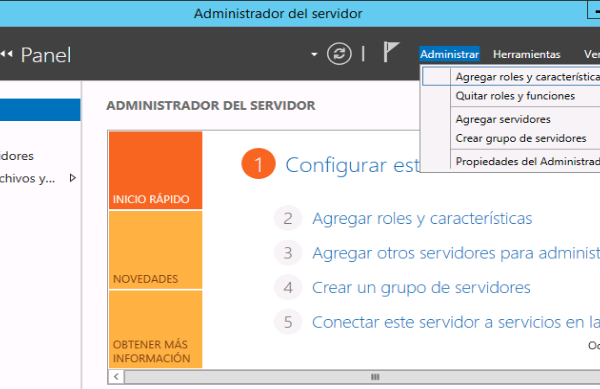Click the orange step 1 circle
The image size is (600, 389).
pos(258,164)
